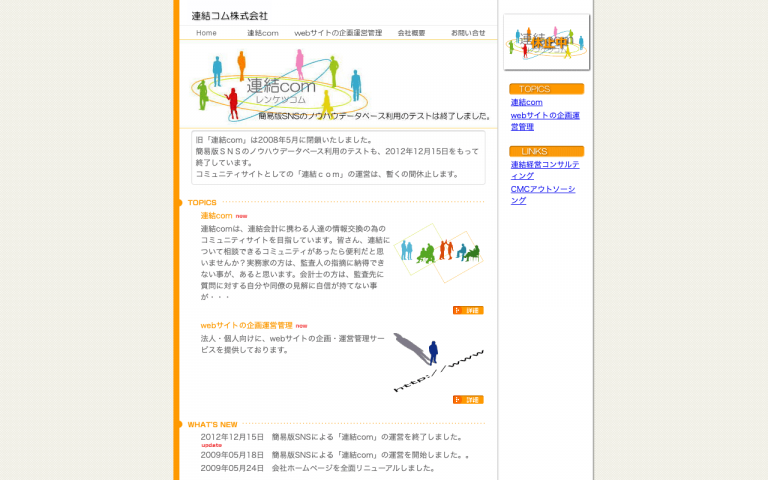Click the http://www shadow figure image

[438, 362]
